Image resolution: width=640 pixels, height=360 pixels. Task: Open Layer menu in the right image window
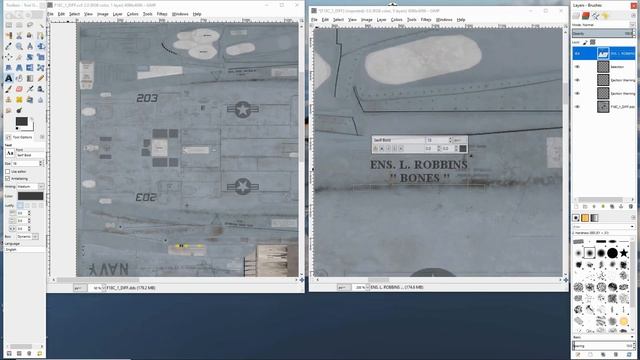(x=381, y=20)
